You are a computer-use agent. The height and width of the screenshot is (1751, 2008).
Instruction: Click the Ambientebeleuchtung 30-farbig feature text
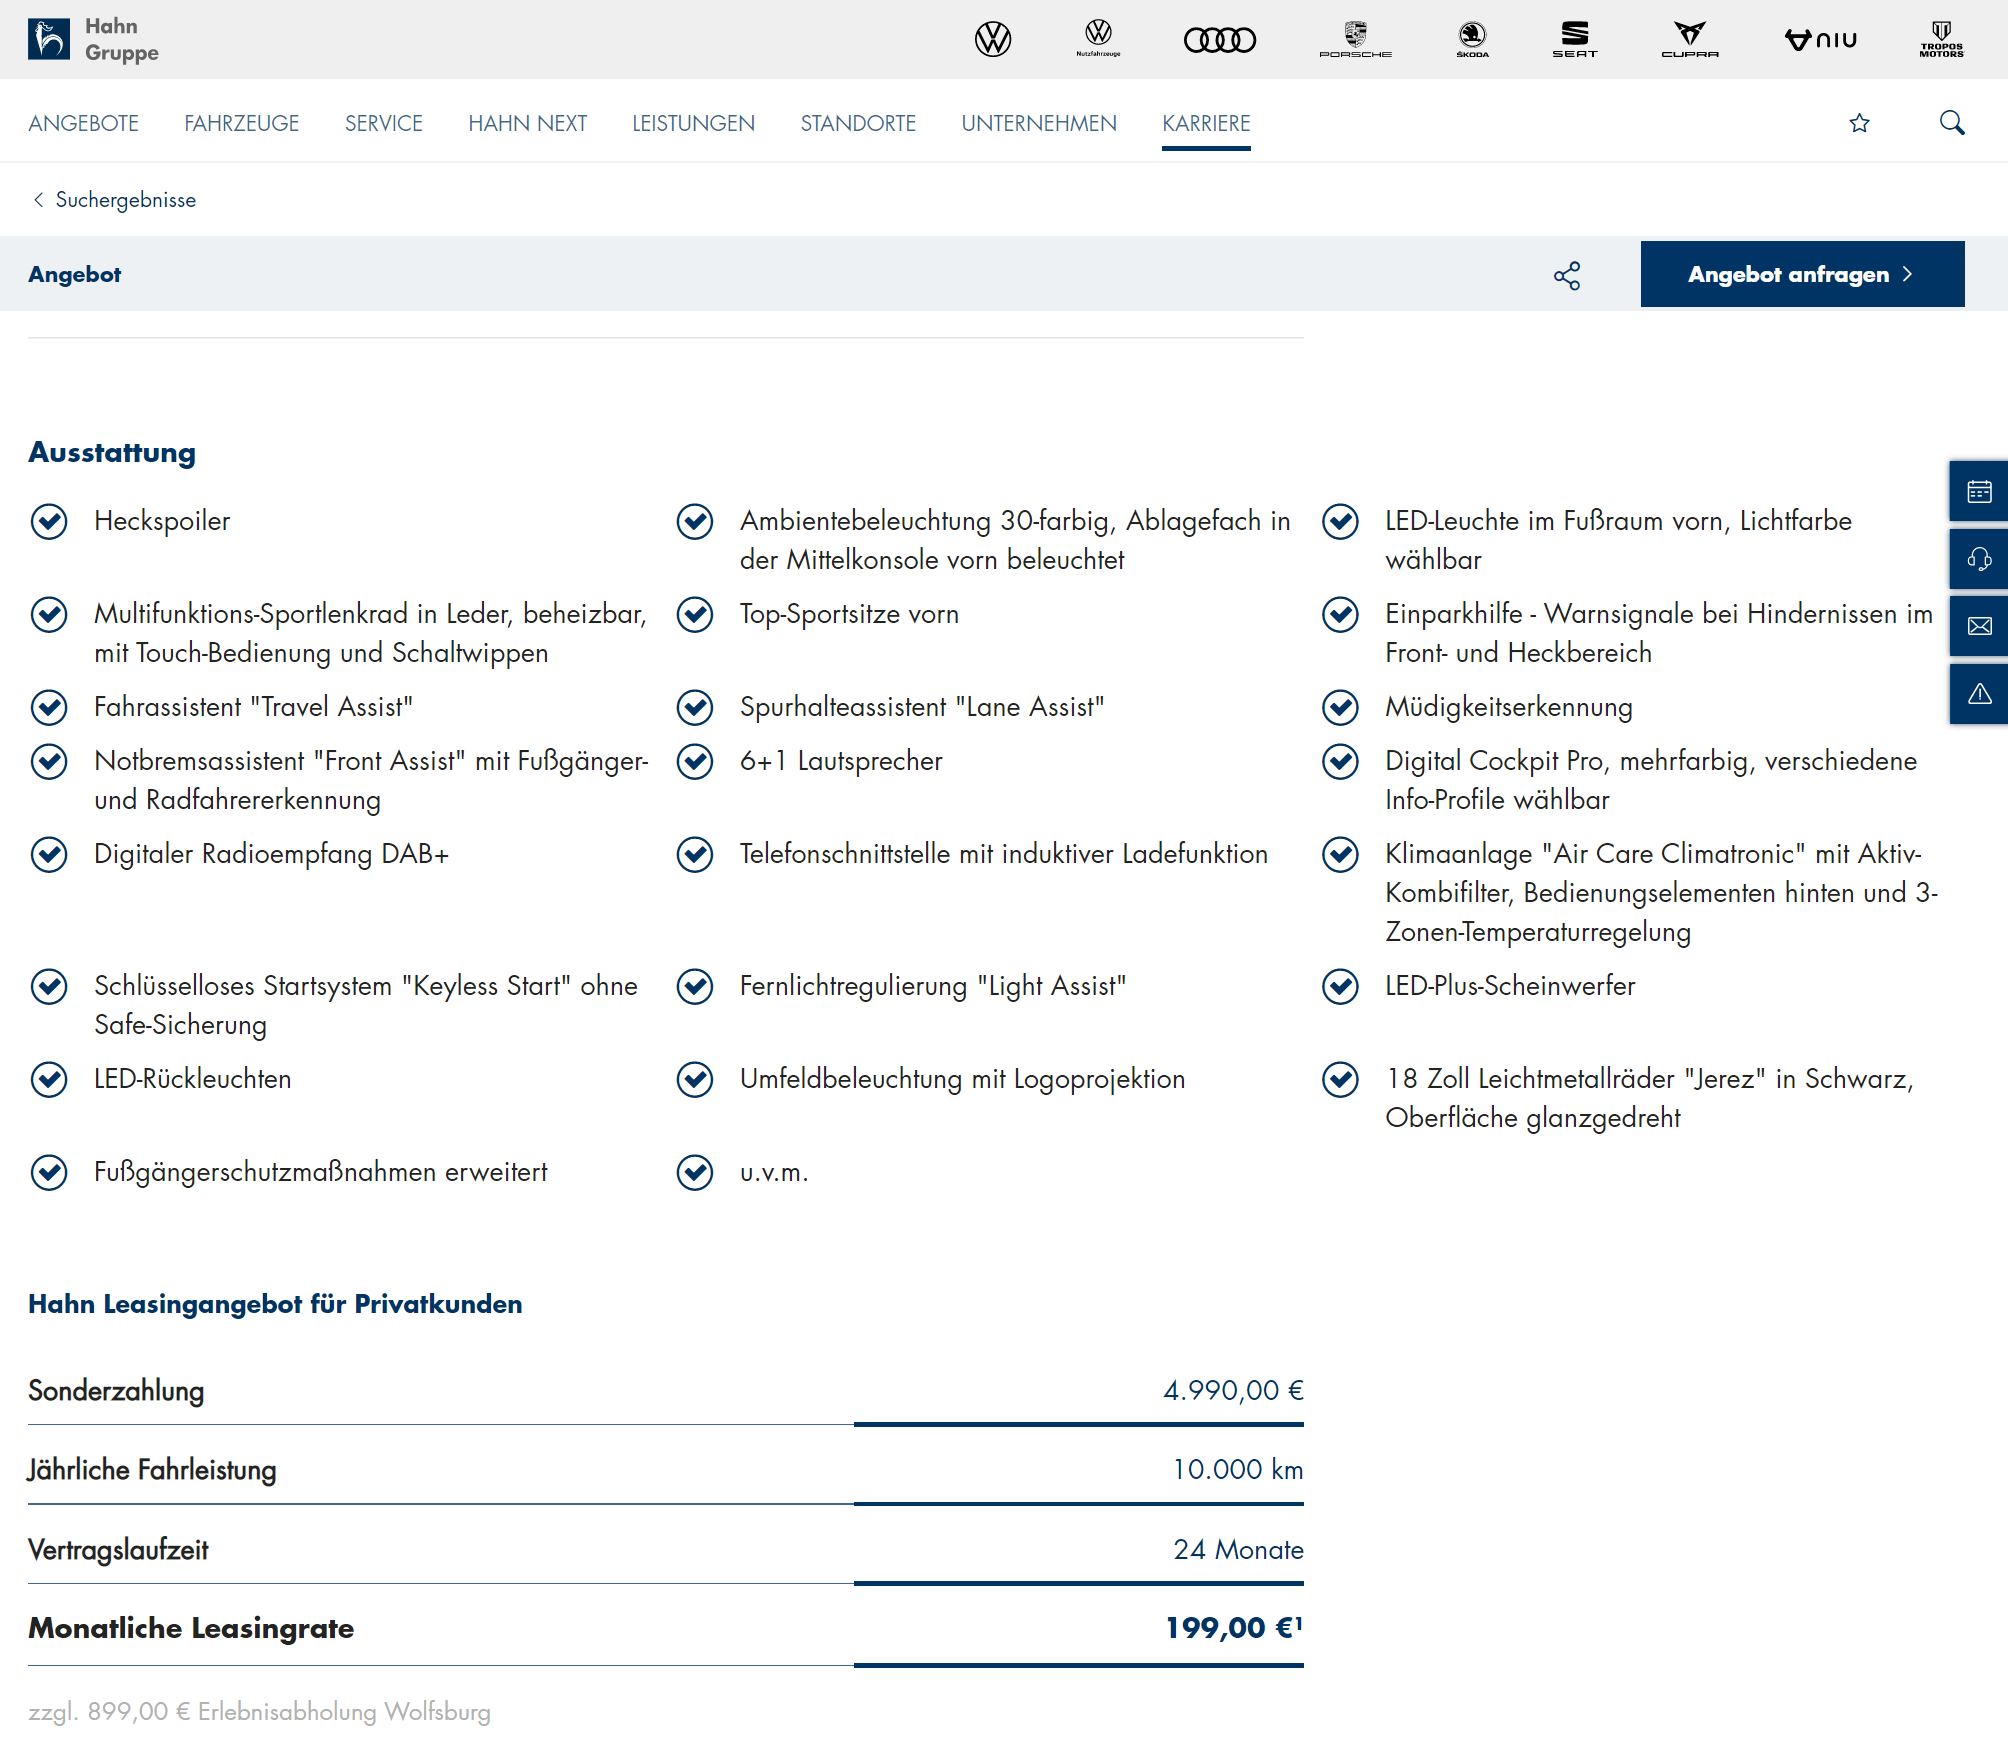point(1015,540)
